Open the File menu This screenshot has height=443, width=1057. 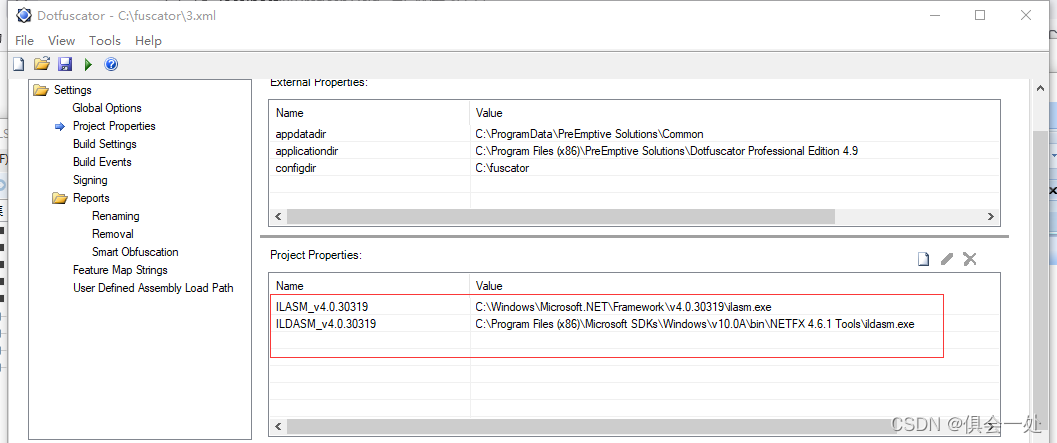click(x=24, y=40)
